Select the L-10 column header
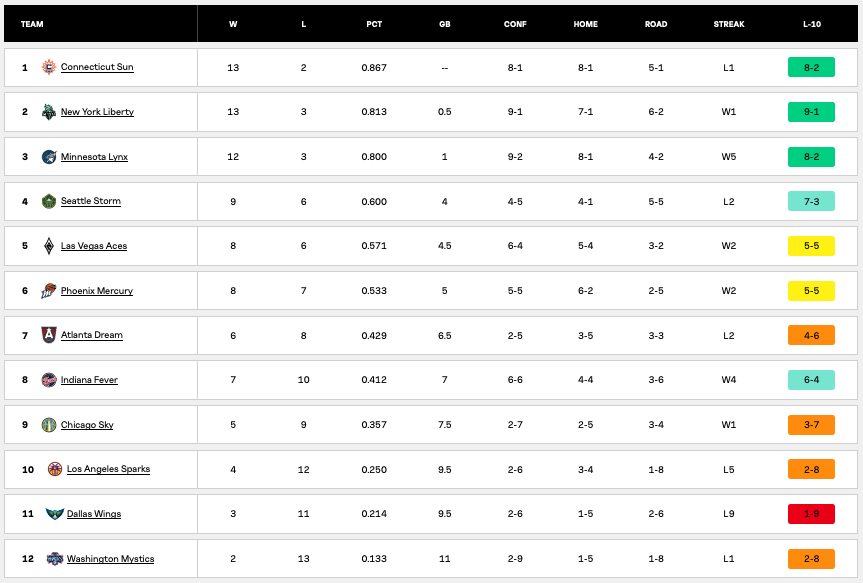 click(810, 24)
